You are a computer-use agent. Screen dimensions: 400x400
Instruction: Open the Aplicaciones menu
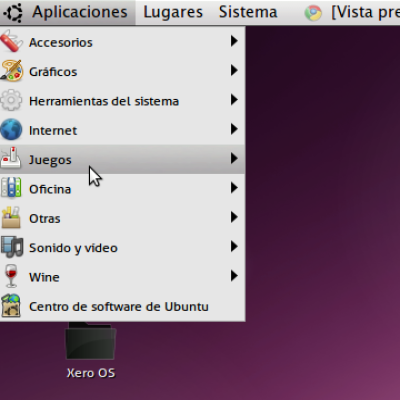(80, 12)
